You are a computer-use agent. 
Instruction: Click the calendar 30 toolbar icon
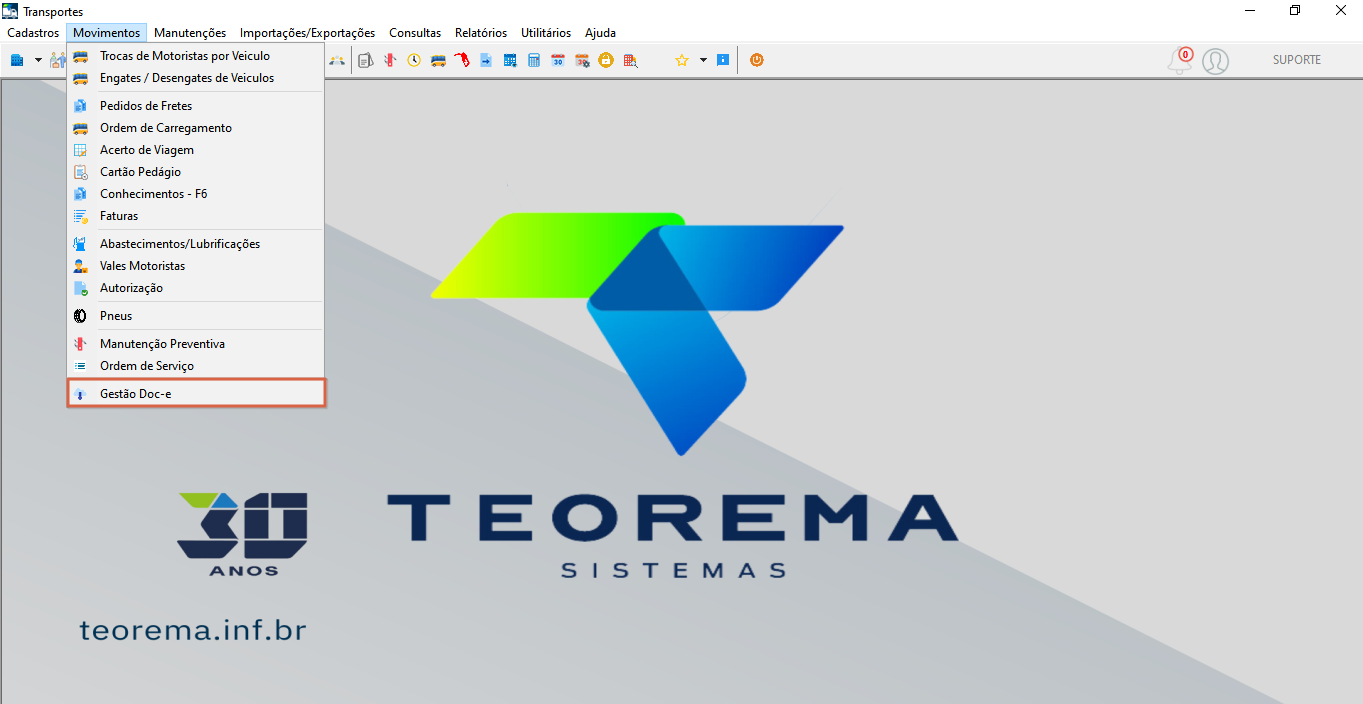coord(558,60)
